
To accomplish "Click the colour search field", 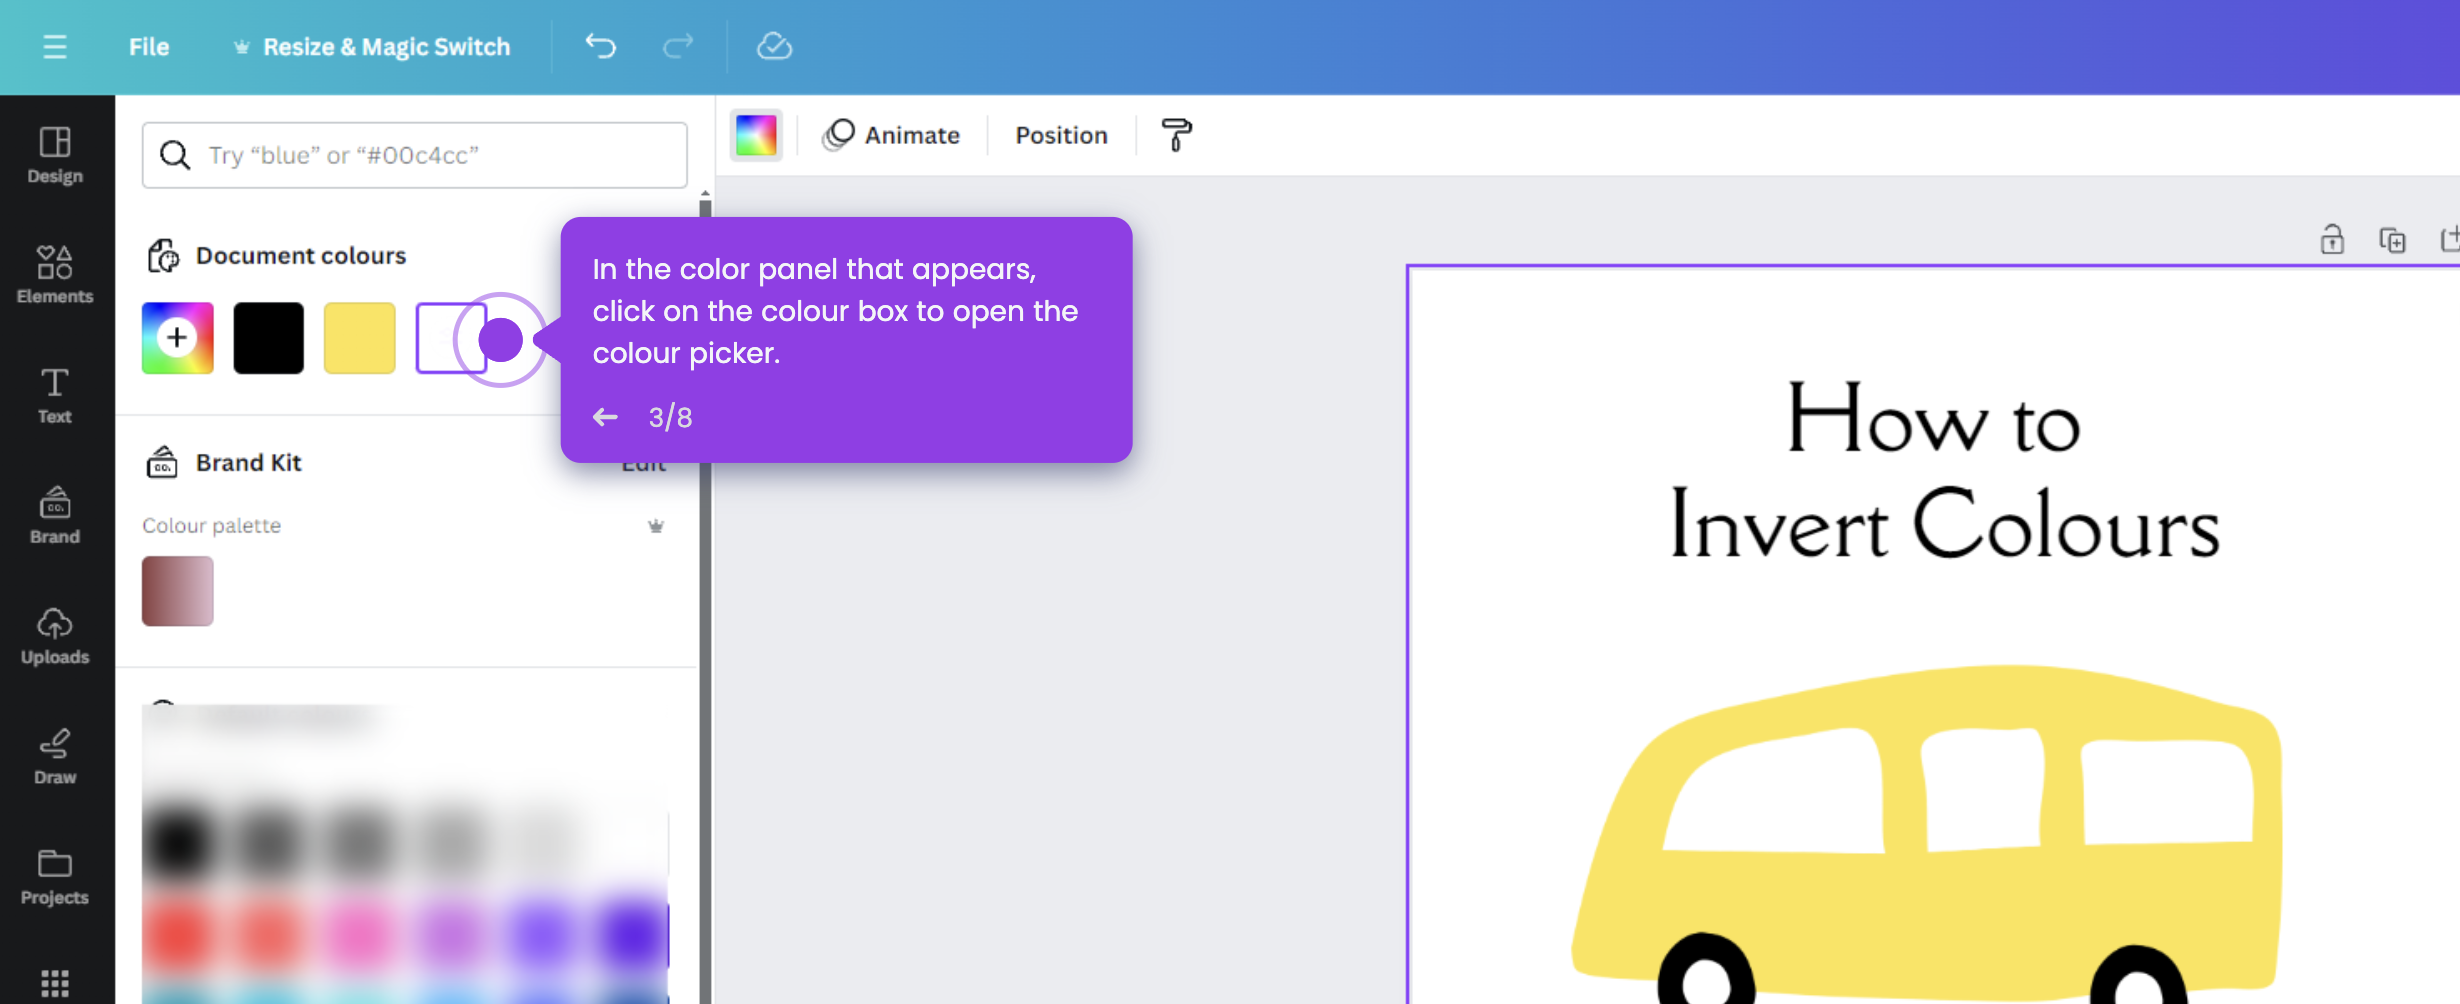I will (414, 154).
